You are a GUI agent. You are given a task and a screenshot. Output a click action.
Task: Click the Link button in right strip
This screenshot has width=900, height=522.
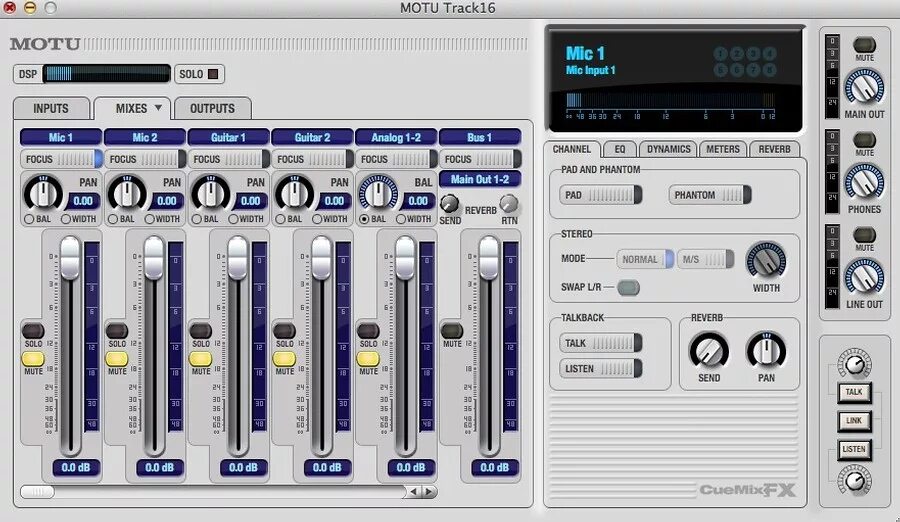tap(854, 420)
